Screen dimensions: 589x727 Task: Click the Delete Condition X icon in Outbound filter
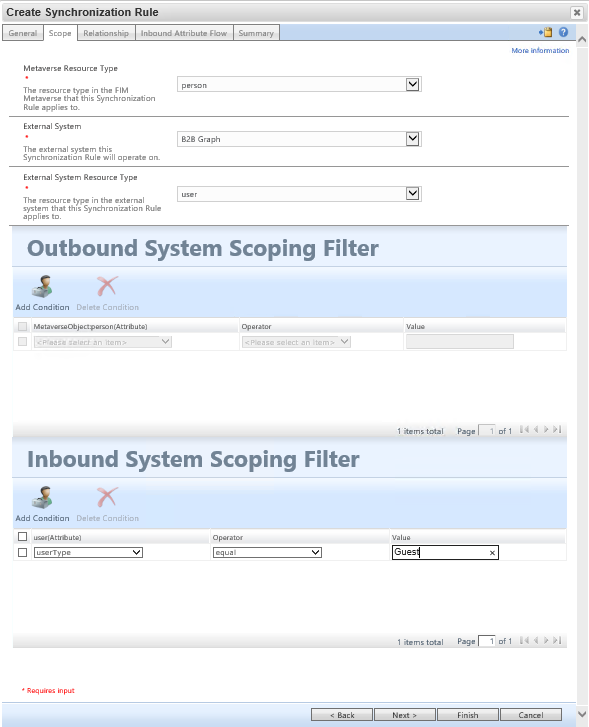coord(107,286)
